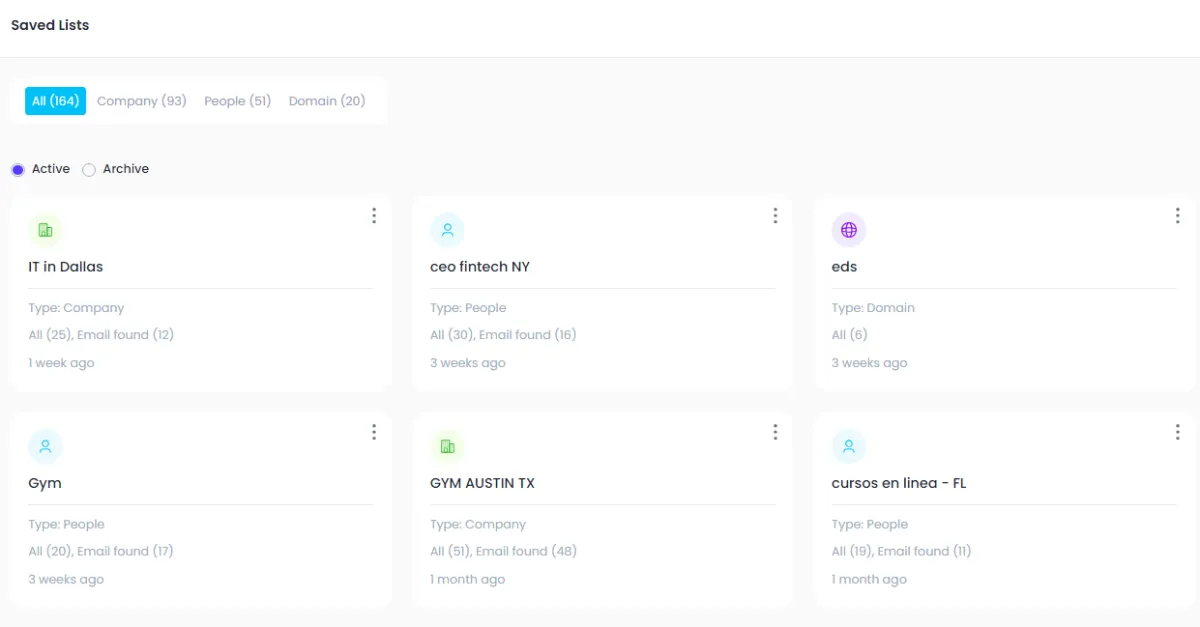Click "1 week ago" on IT in Dallas card
This screenshot has width=1200, height=627.
coord(61,363)
